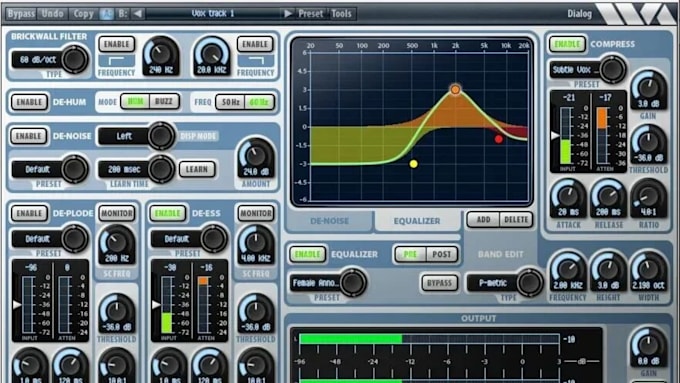Toggle the De-Hum ENABLE switch
This screenshot has height=383, width=680.
(x=29, y=102)
